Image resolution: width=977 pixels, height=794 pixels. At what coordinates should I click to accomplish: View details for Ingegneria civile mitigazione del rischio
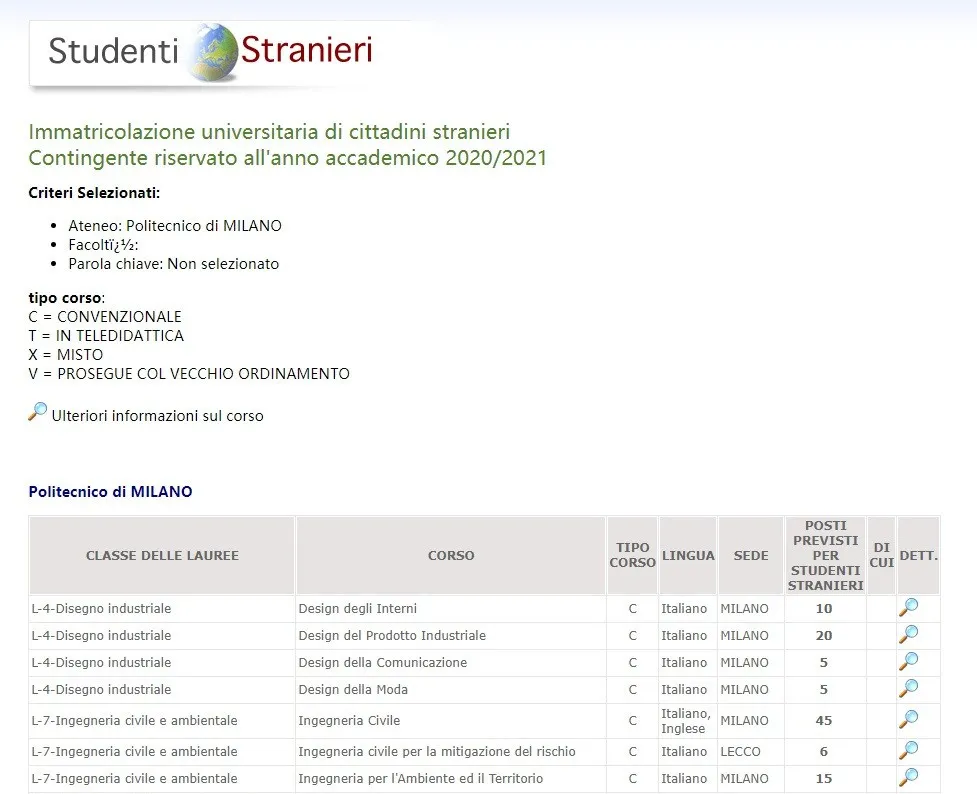coord(908,750)
